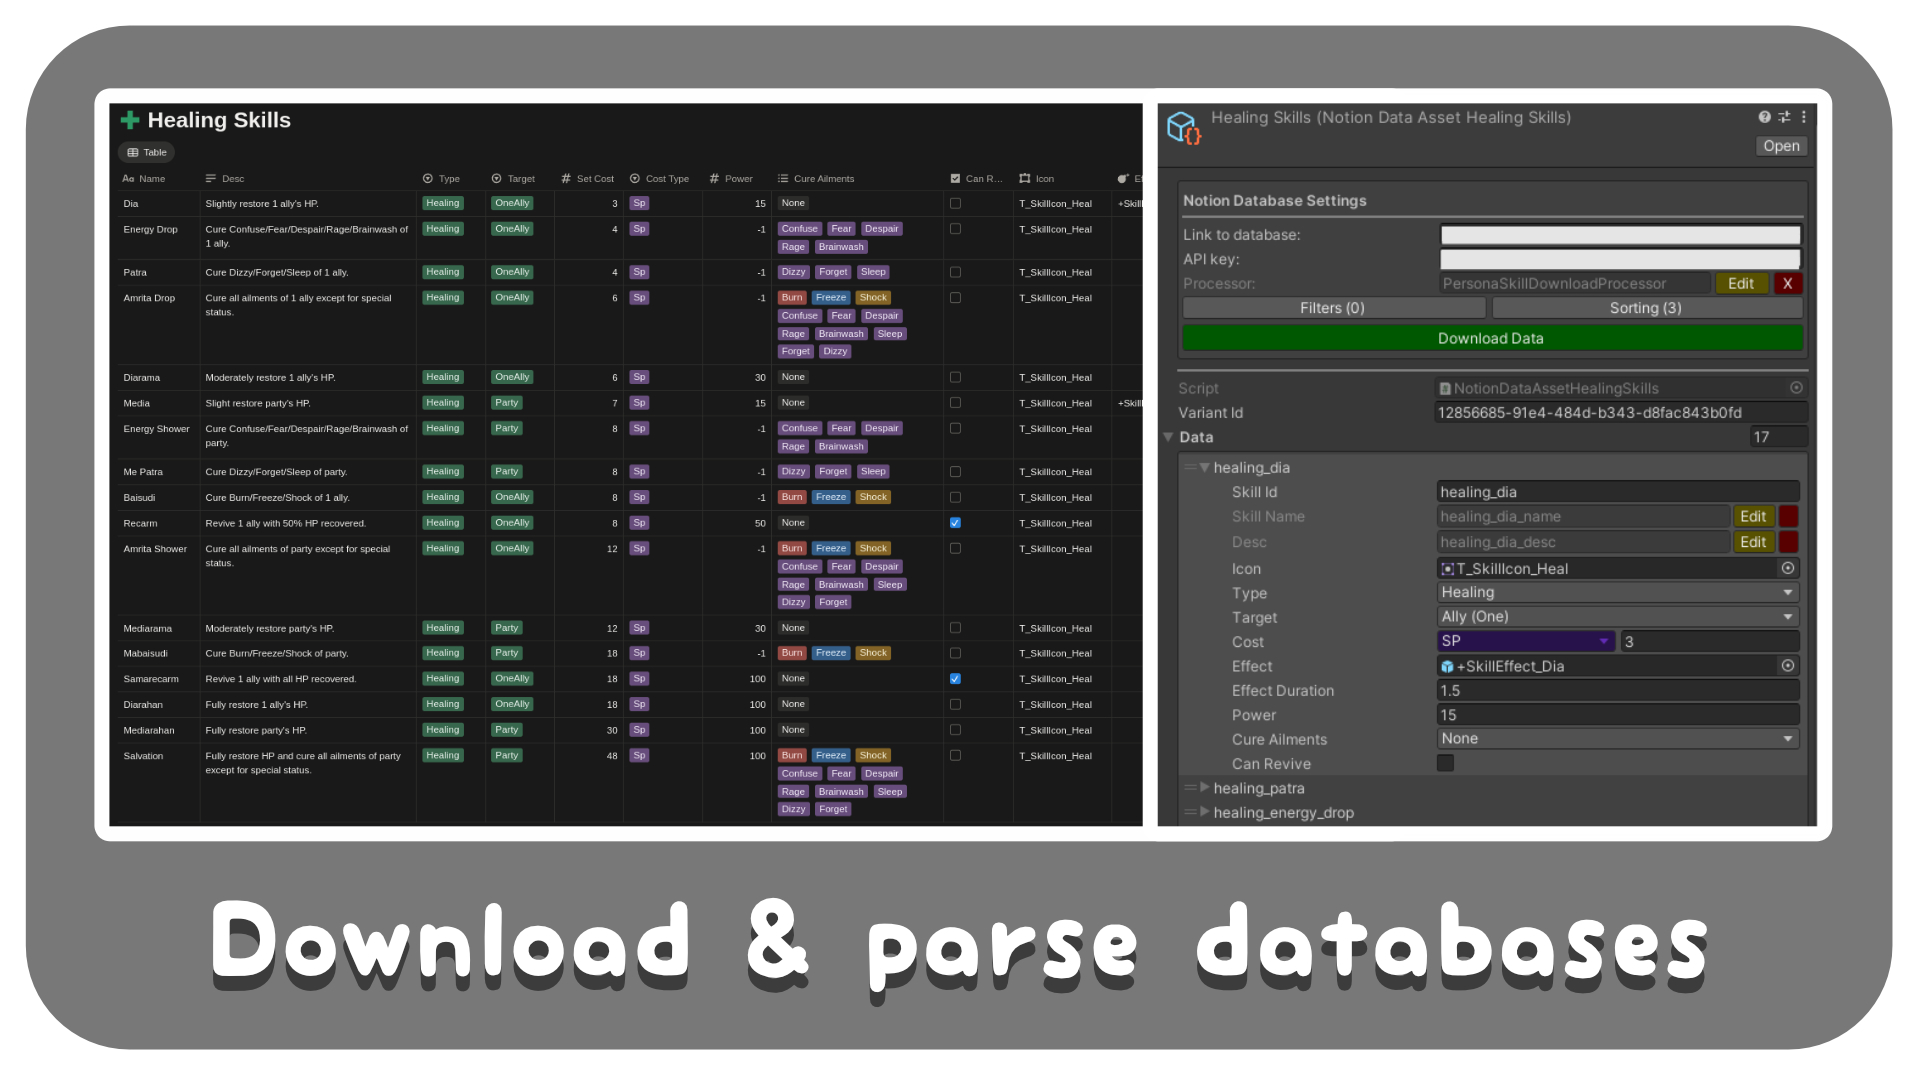Click the red button beside Desc Edit

1789,542
